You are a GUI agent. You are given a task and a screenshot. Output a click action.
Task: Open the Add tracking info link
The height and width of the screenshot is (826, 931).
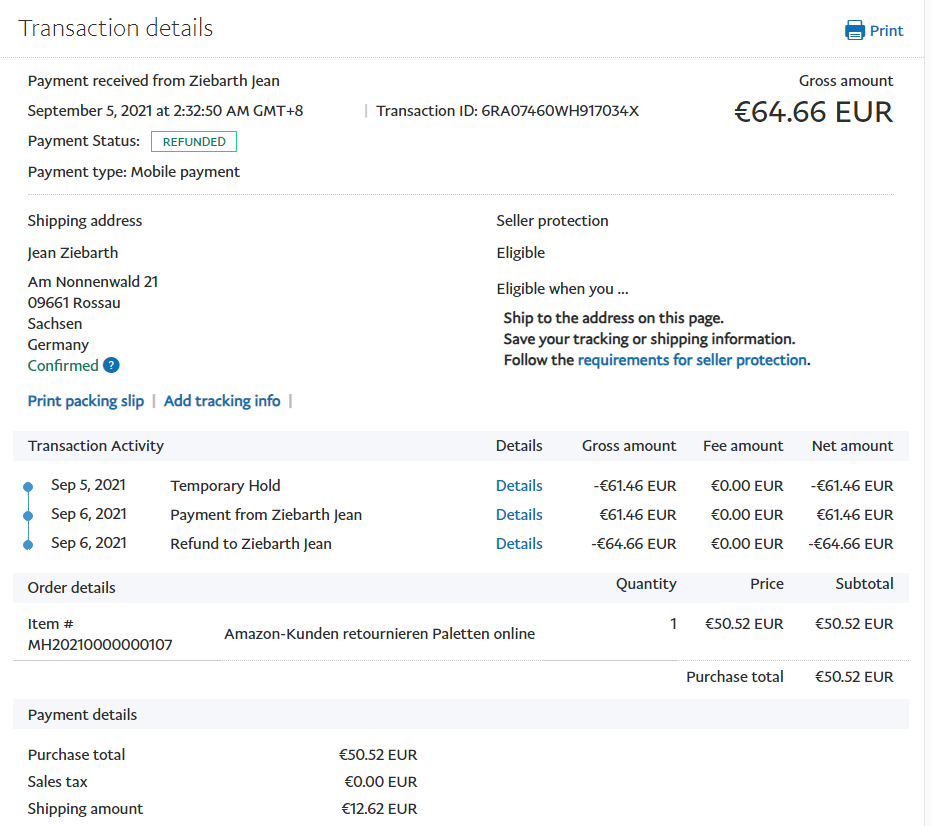coord(222,401)
